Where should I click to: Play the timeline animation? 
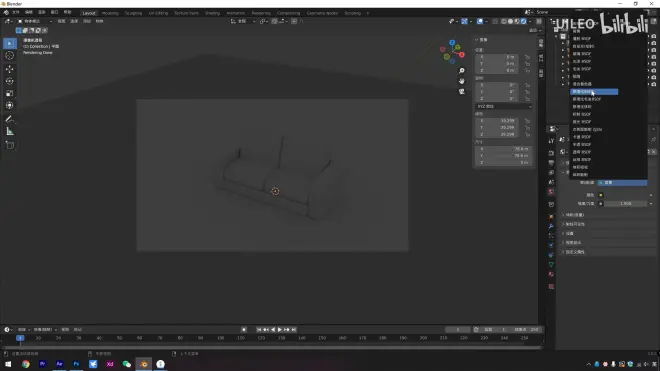pos(279,330)
